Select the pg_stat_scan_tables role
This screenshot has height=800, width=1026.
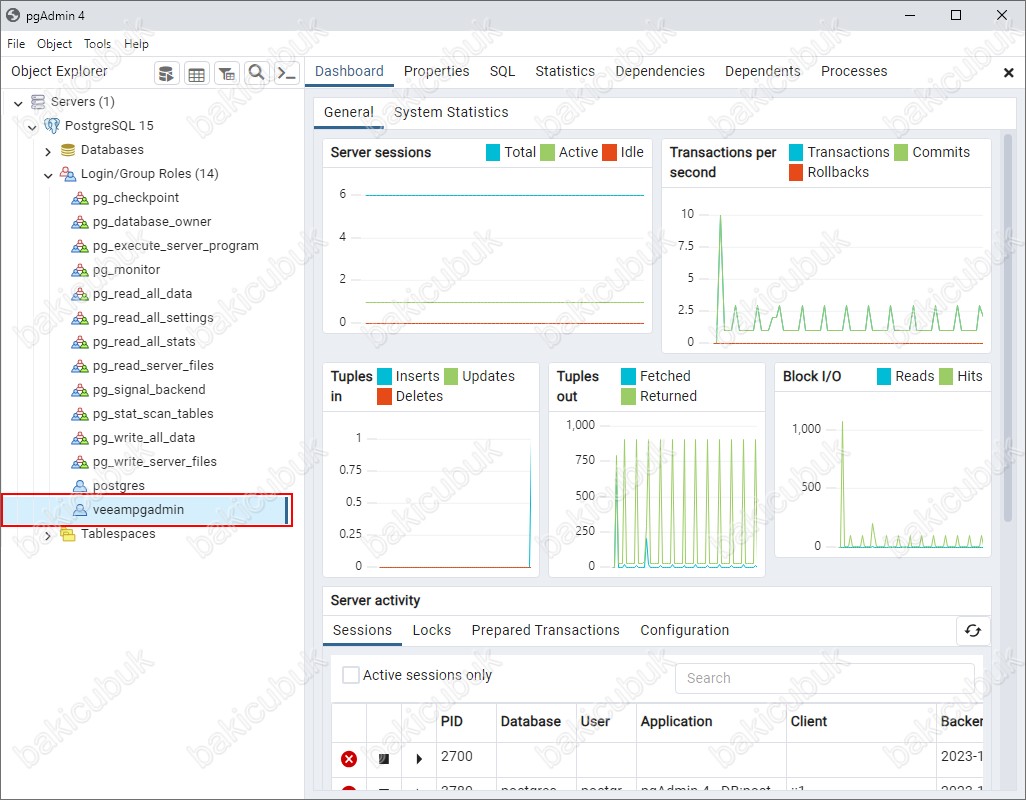(x=153, y=414)
